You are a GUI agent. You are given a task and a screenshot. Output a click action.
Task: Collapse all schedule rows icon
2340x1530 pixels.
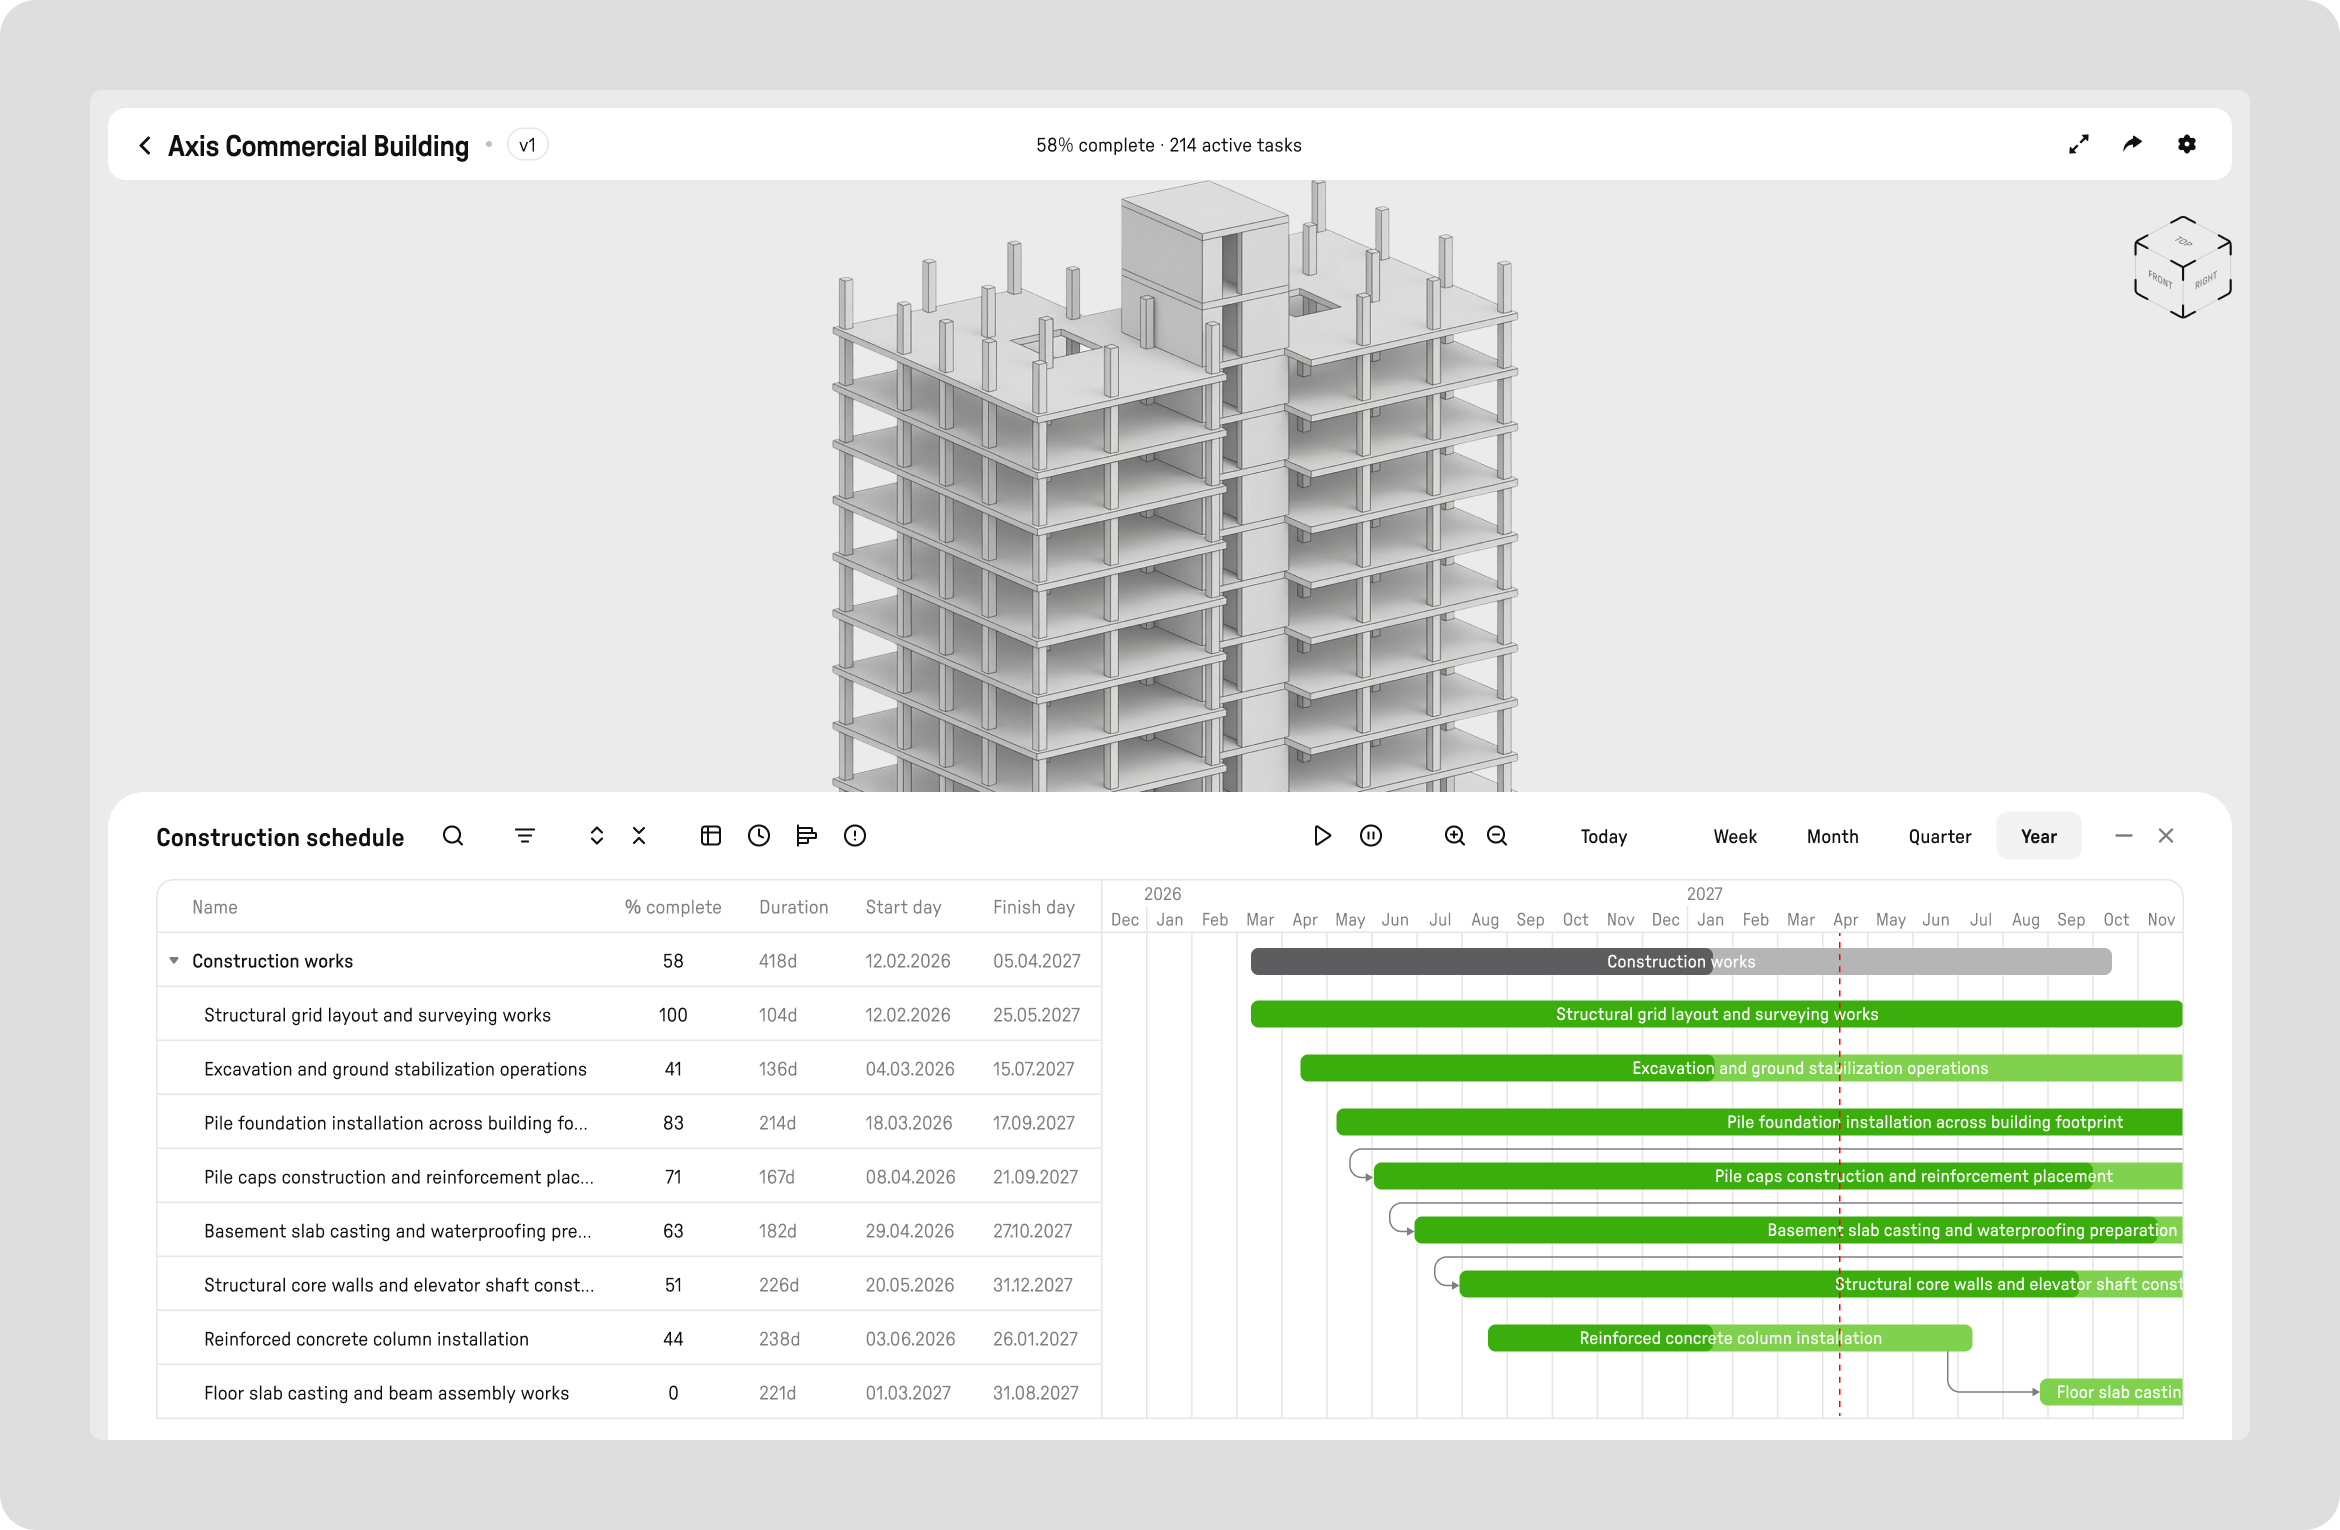point(639,836)
